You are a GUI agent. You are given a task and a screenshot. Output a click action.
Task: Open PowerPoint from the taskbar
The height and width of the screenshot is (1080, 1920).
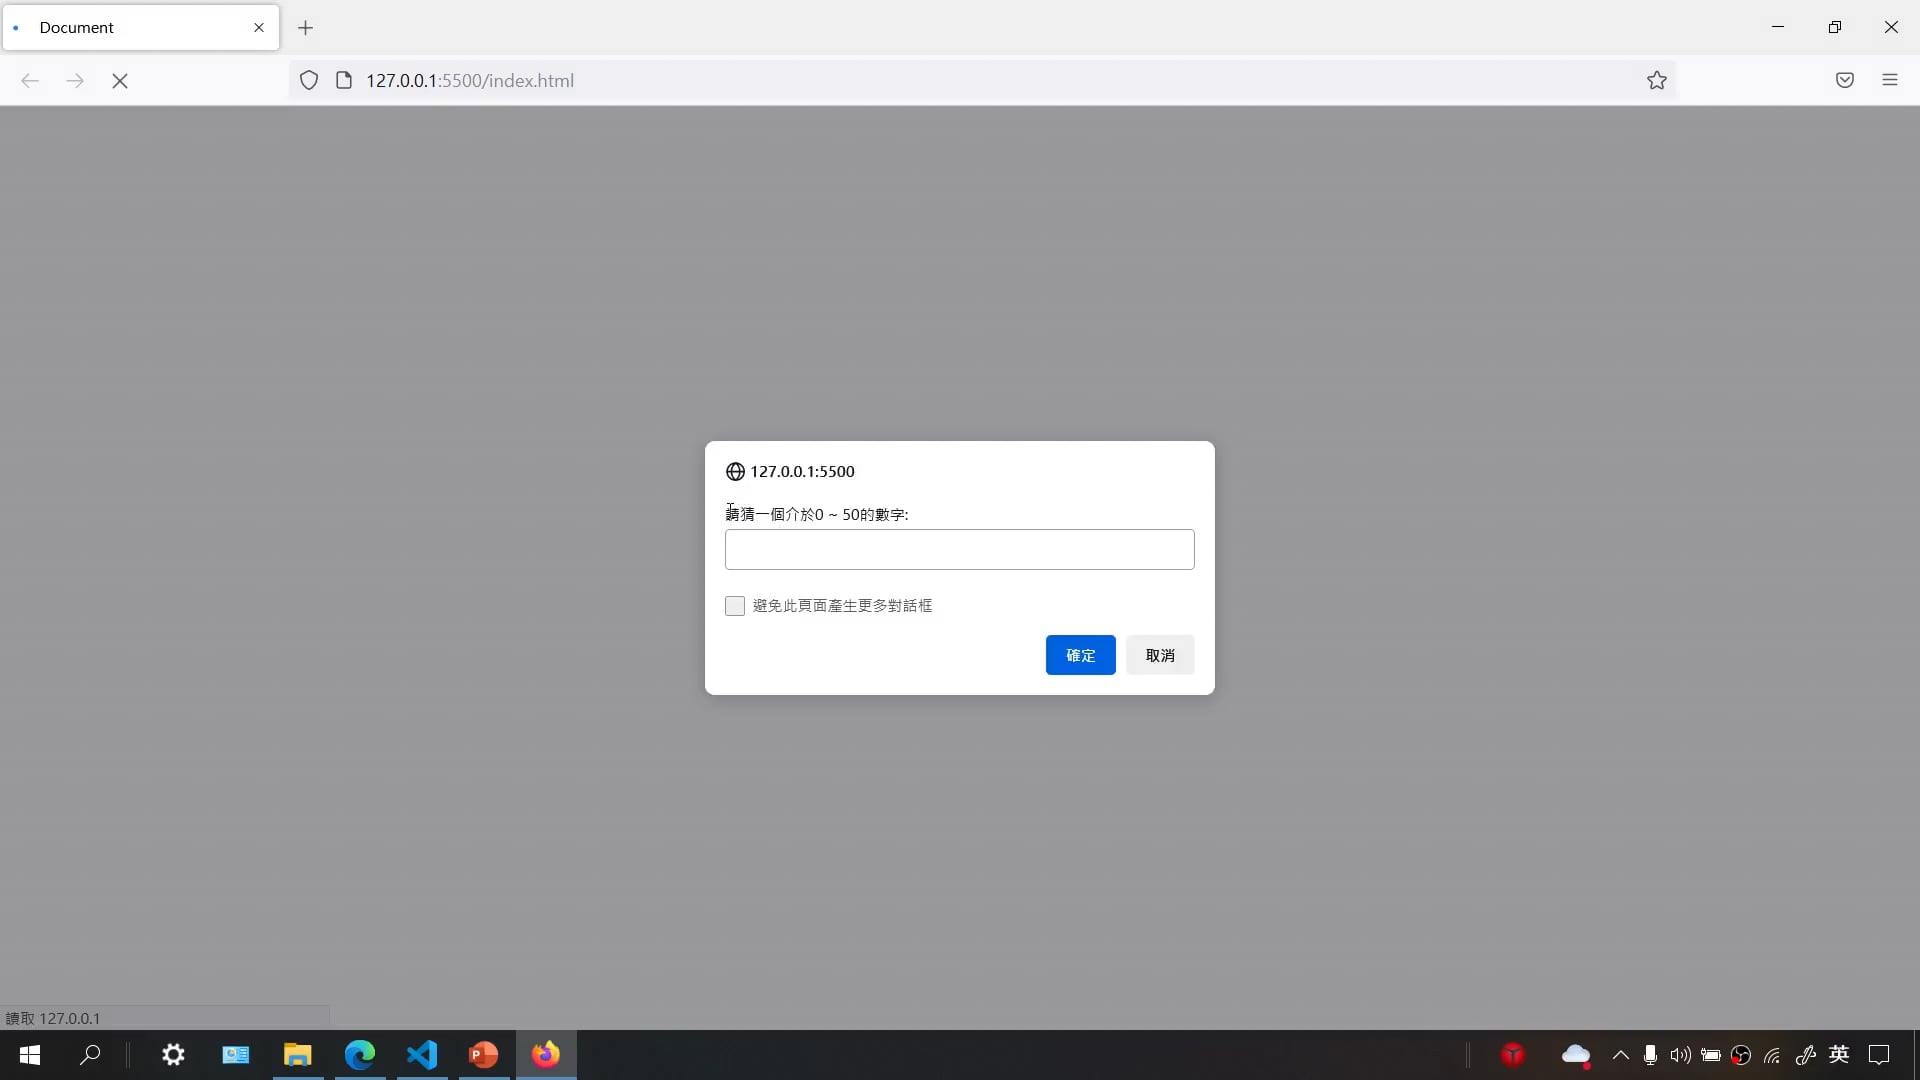pyautogui.click(x=483, y=1055)
